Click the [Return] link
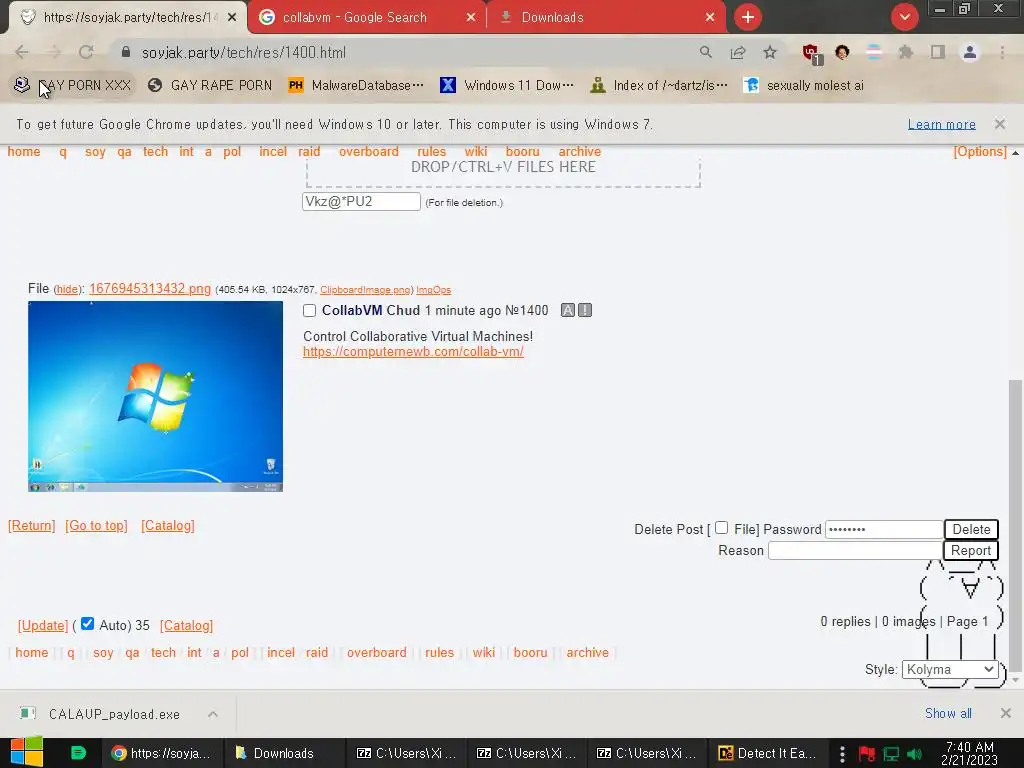This screenshot has height=768, width=1024. coord(31,526)
